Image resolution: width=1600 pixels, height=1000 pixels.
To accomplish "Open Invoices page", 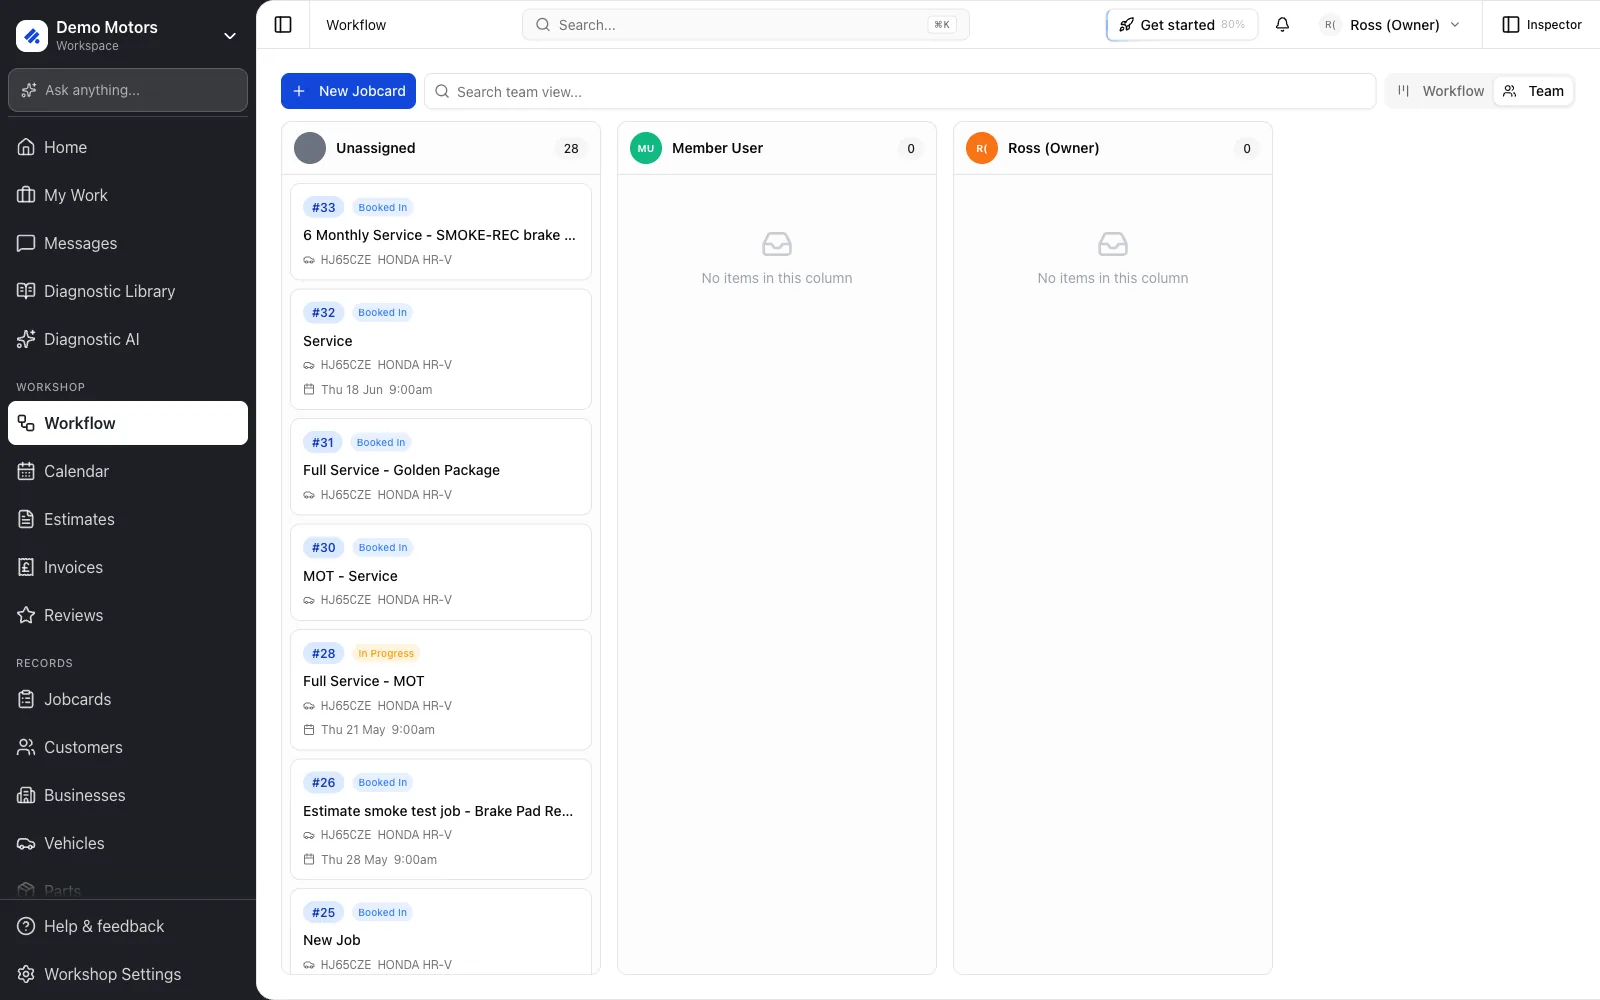I will pyautogui.click(x=128, y=567).
